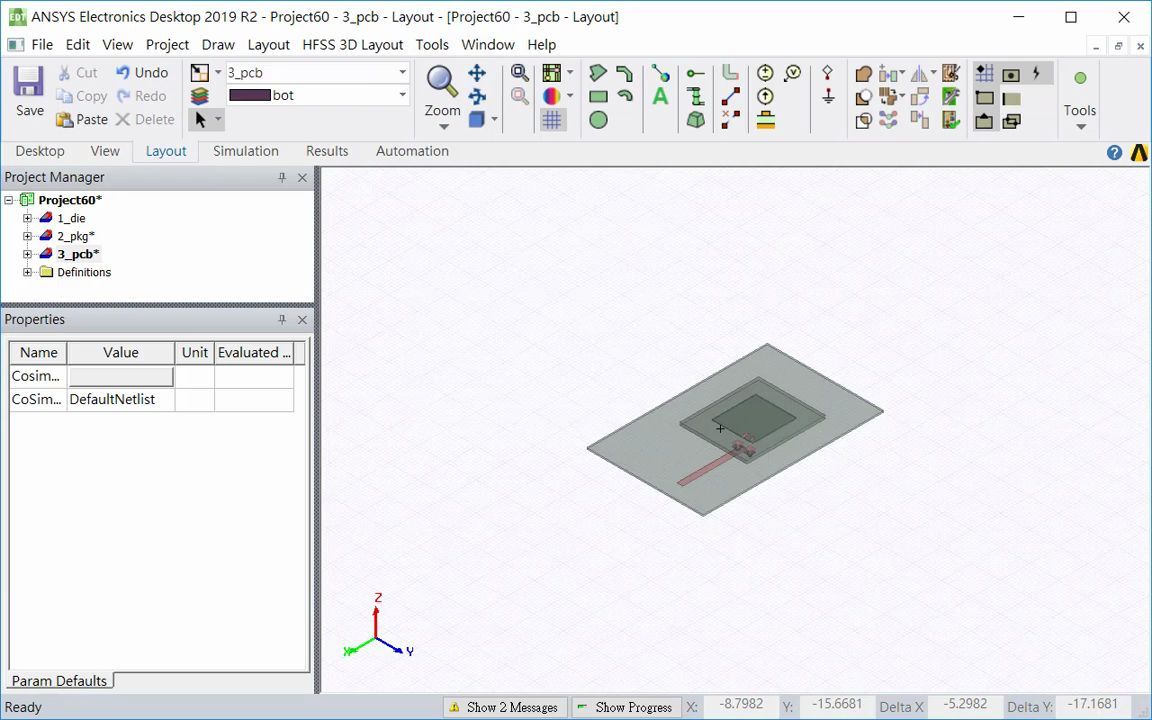The width and height of the screenshot is (1152, 720).
Task: Open the mirror flip dropdown arrow
Action: [934, 73]
